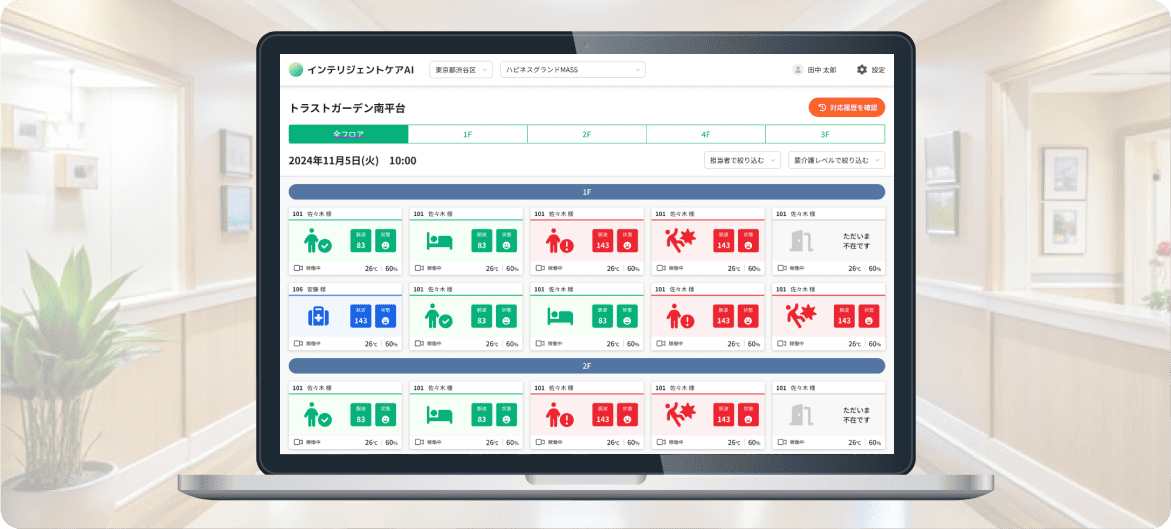1171x529 pixels.
Task: Open the 要介護レベルで絞り込む filter dropdown
Action: (836, 160)
